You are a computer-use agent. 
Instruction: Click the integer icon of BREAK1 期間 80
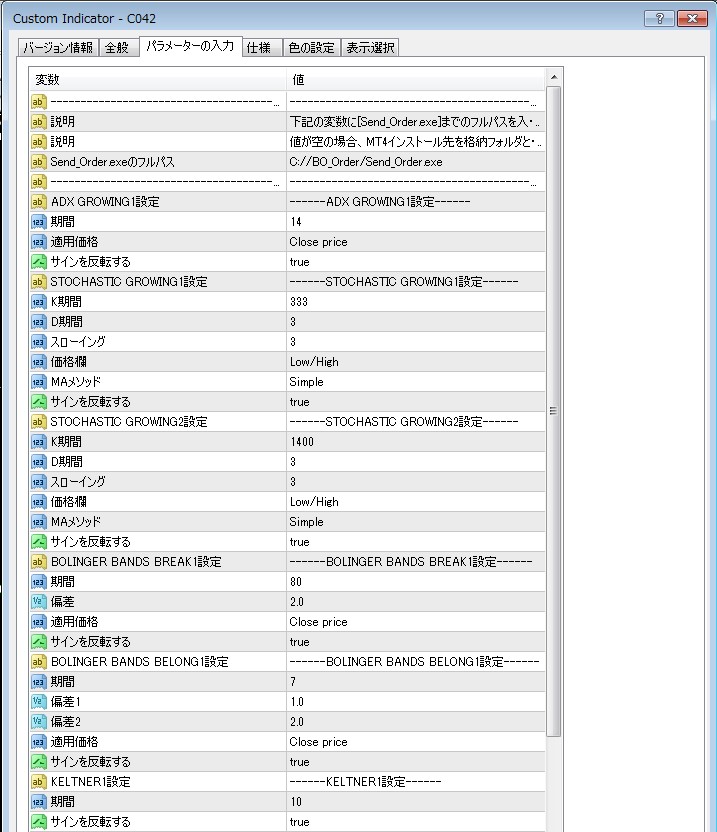click(x=38, y=582)
